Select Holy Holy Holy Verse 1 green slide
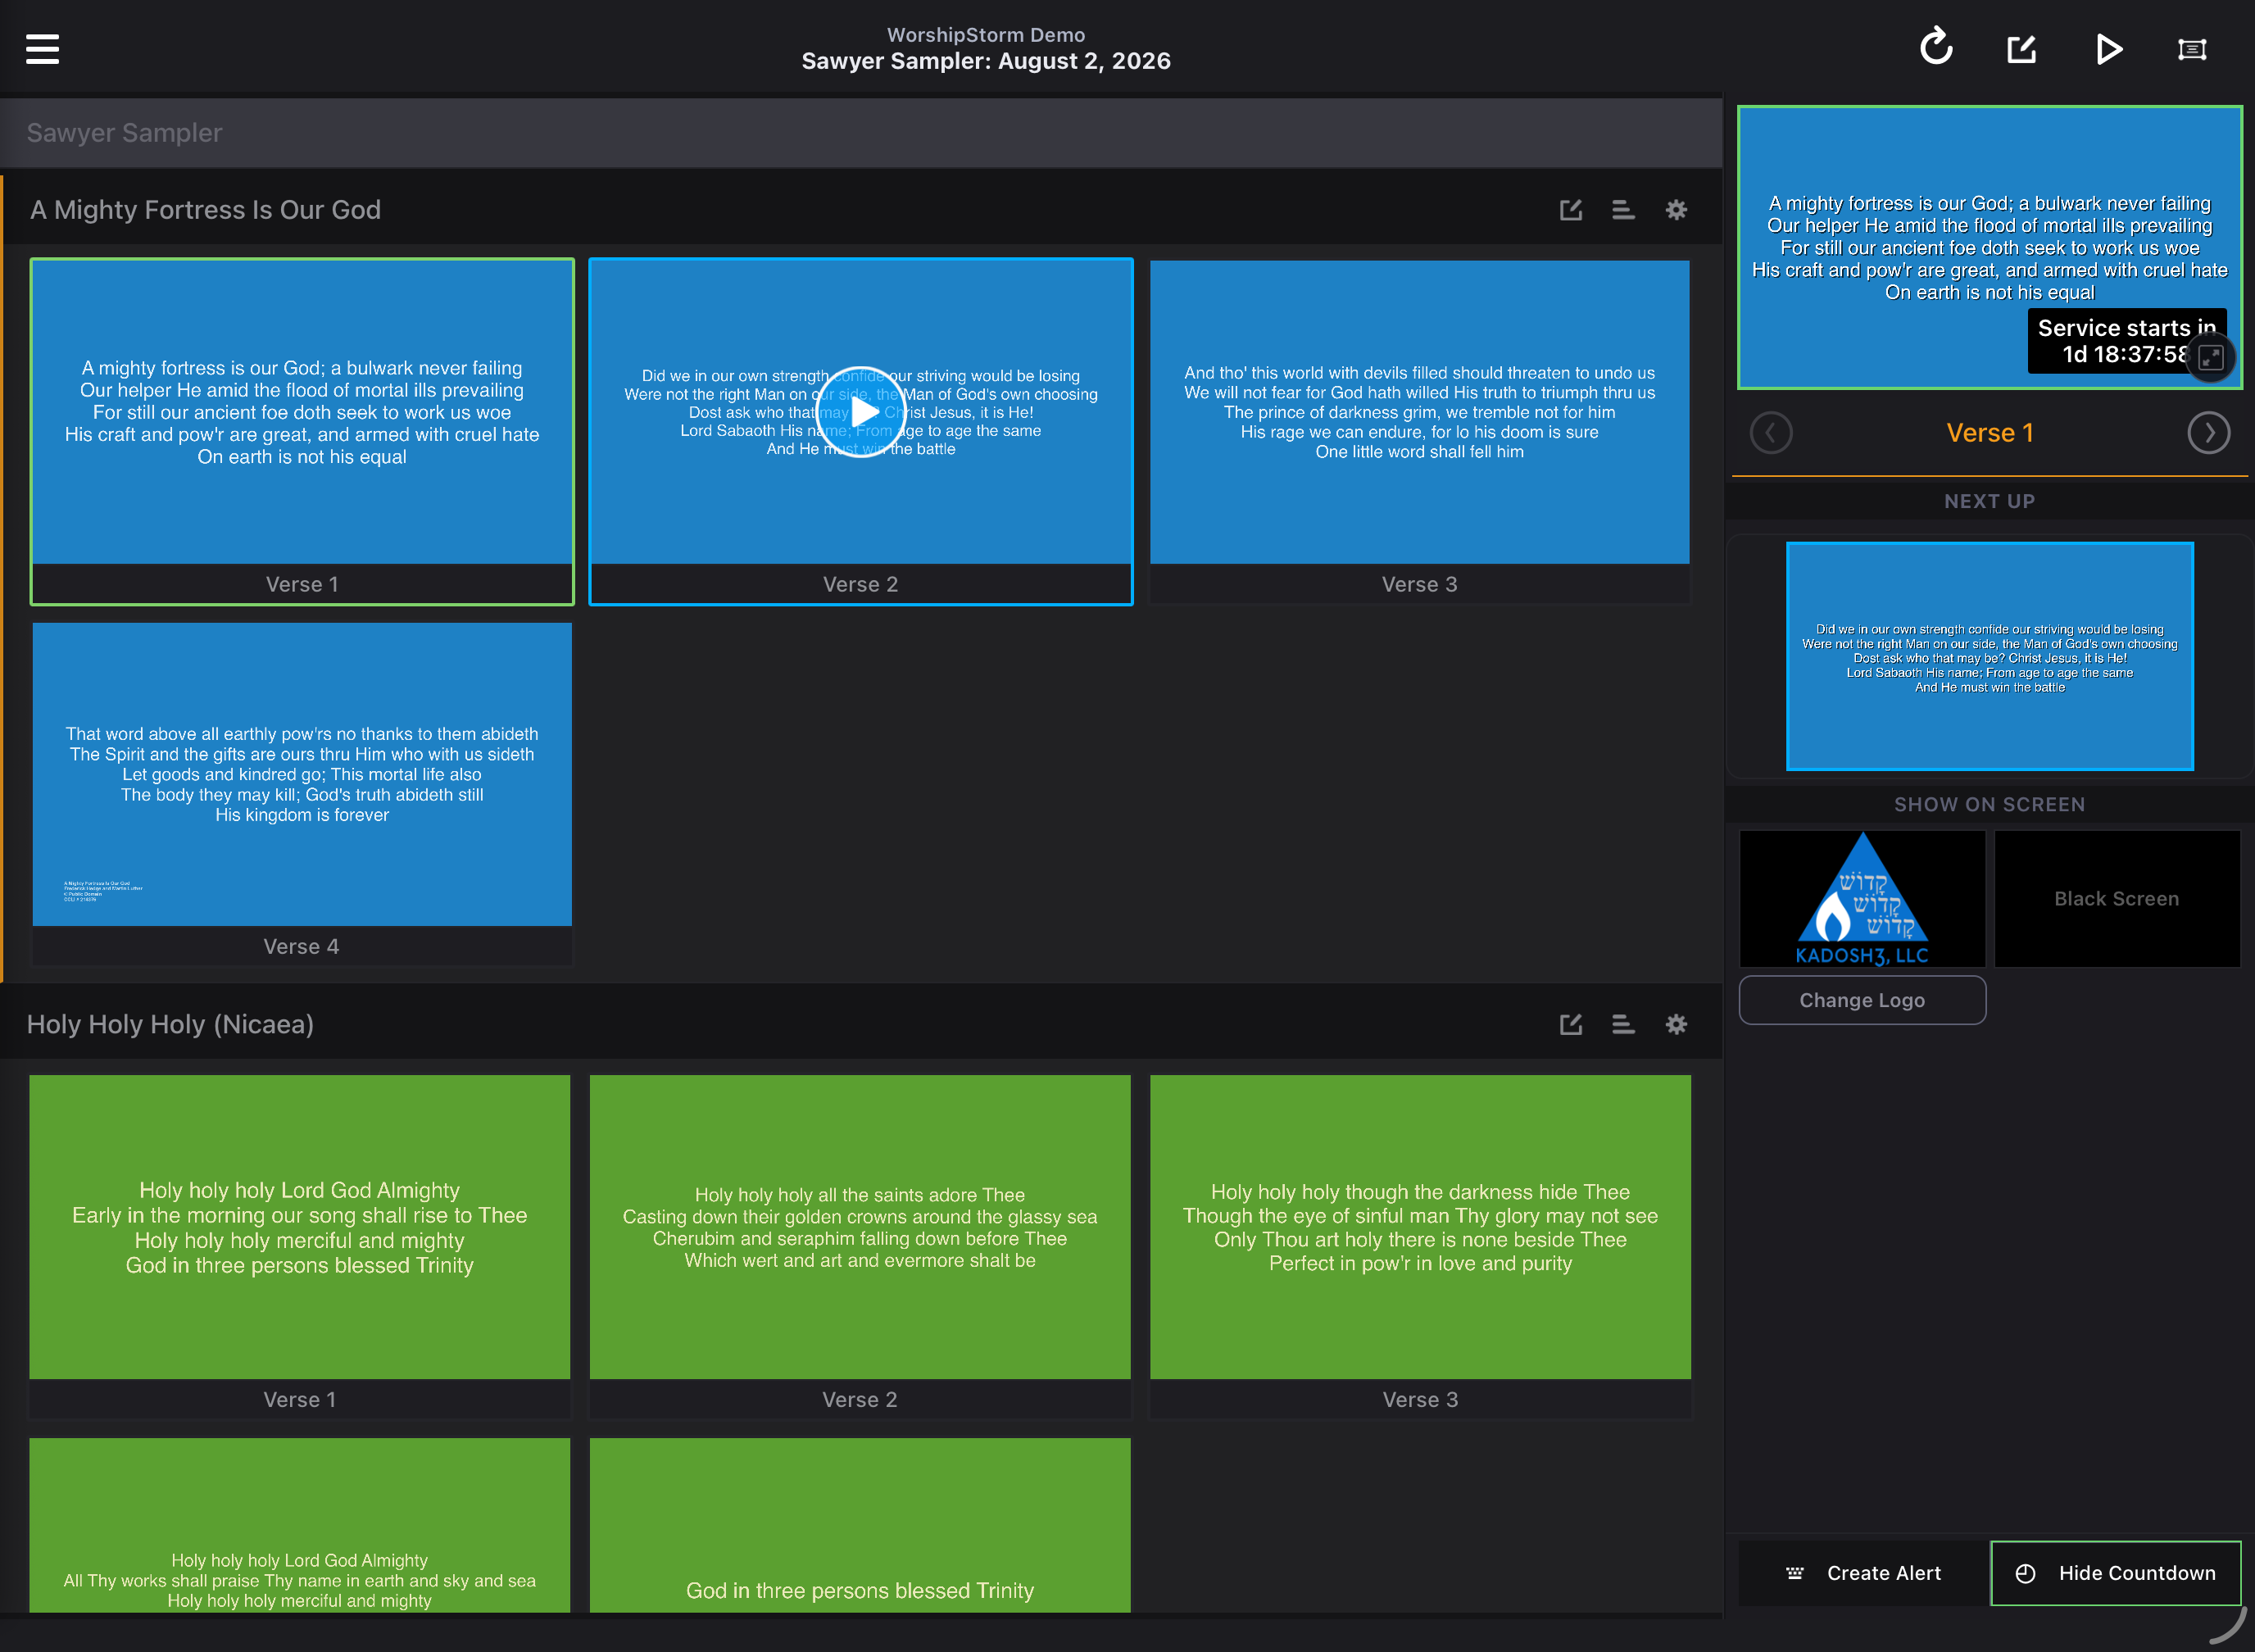Image resolution: width=2255 pixels, height=1652 pixels. click(300, 1246)
